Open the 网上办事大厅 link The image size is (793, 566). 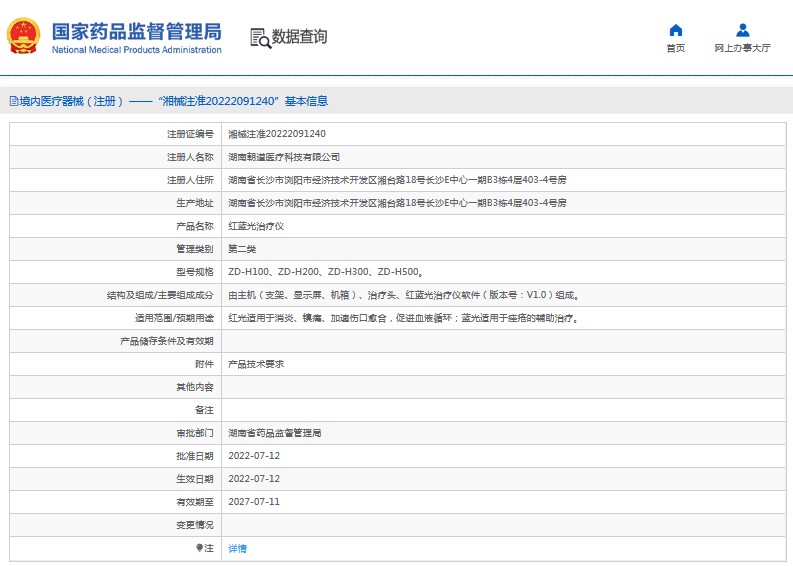[x=742, y=48]
